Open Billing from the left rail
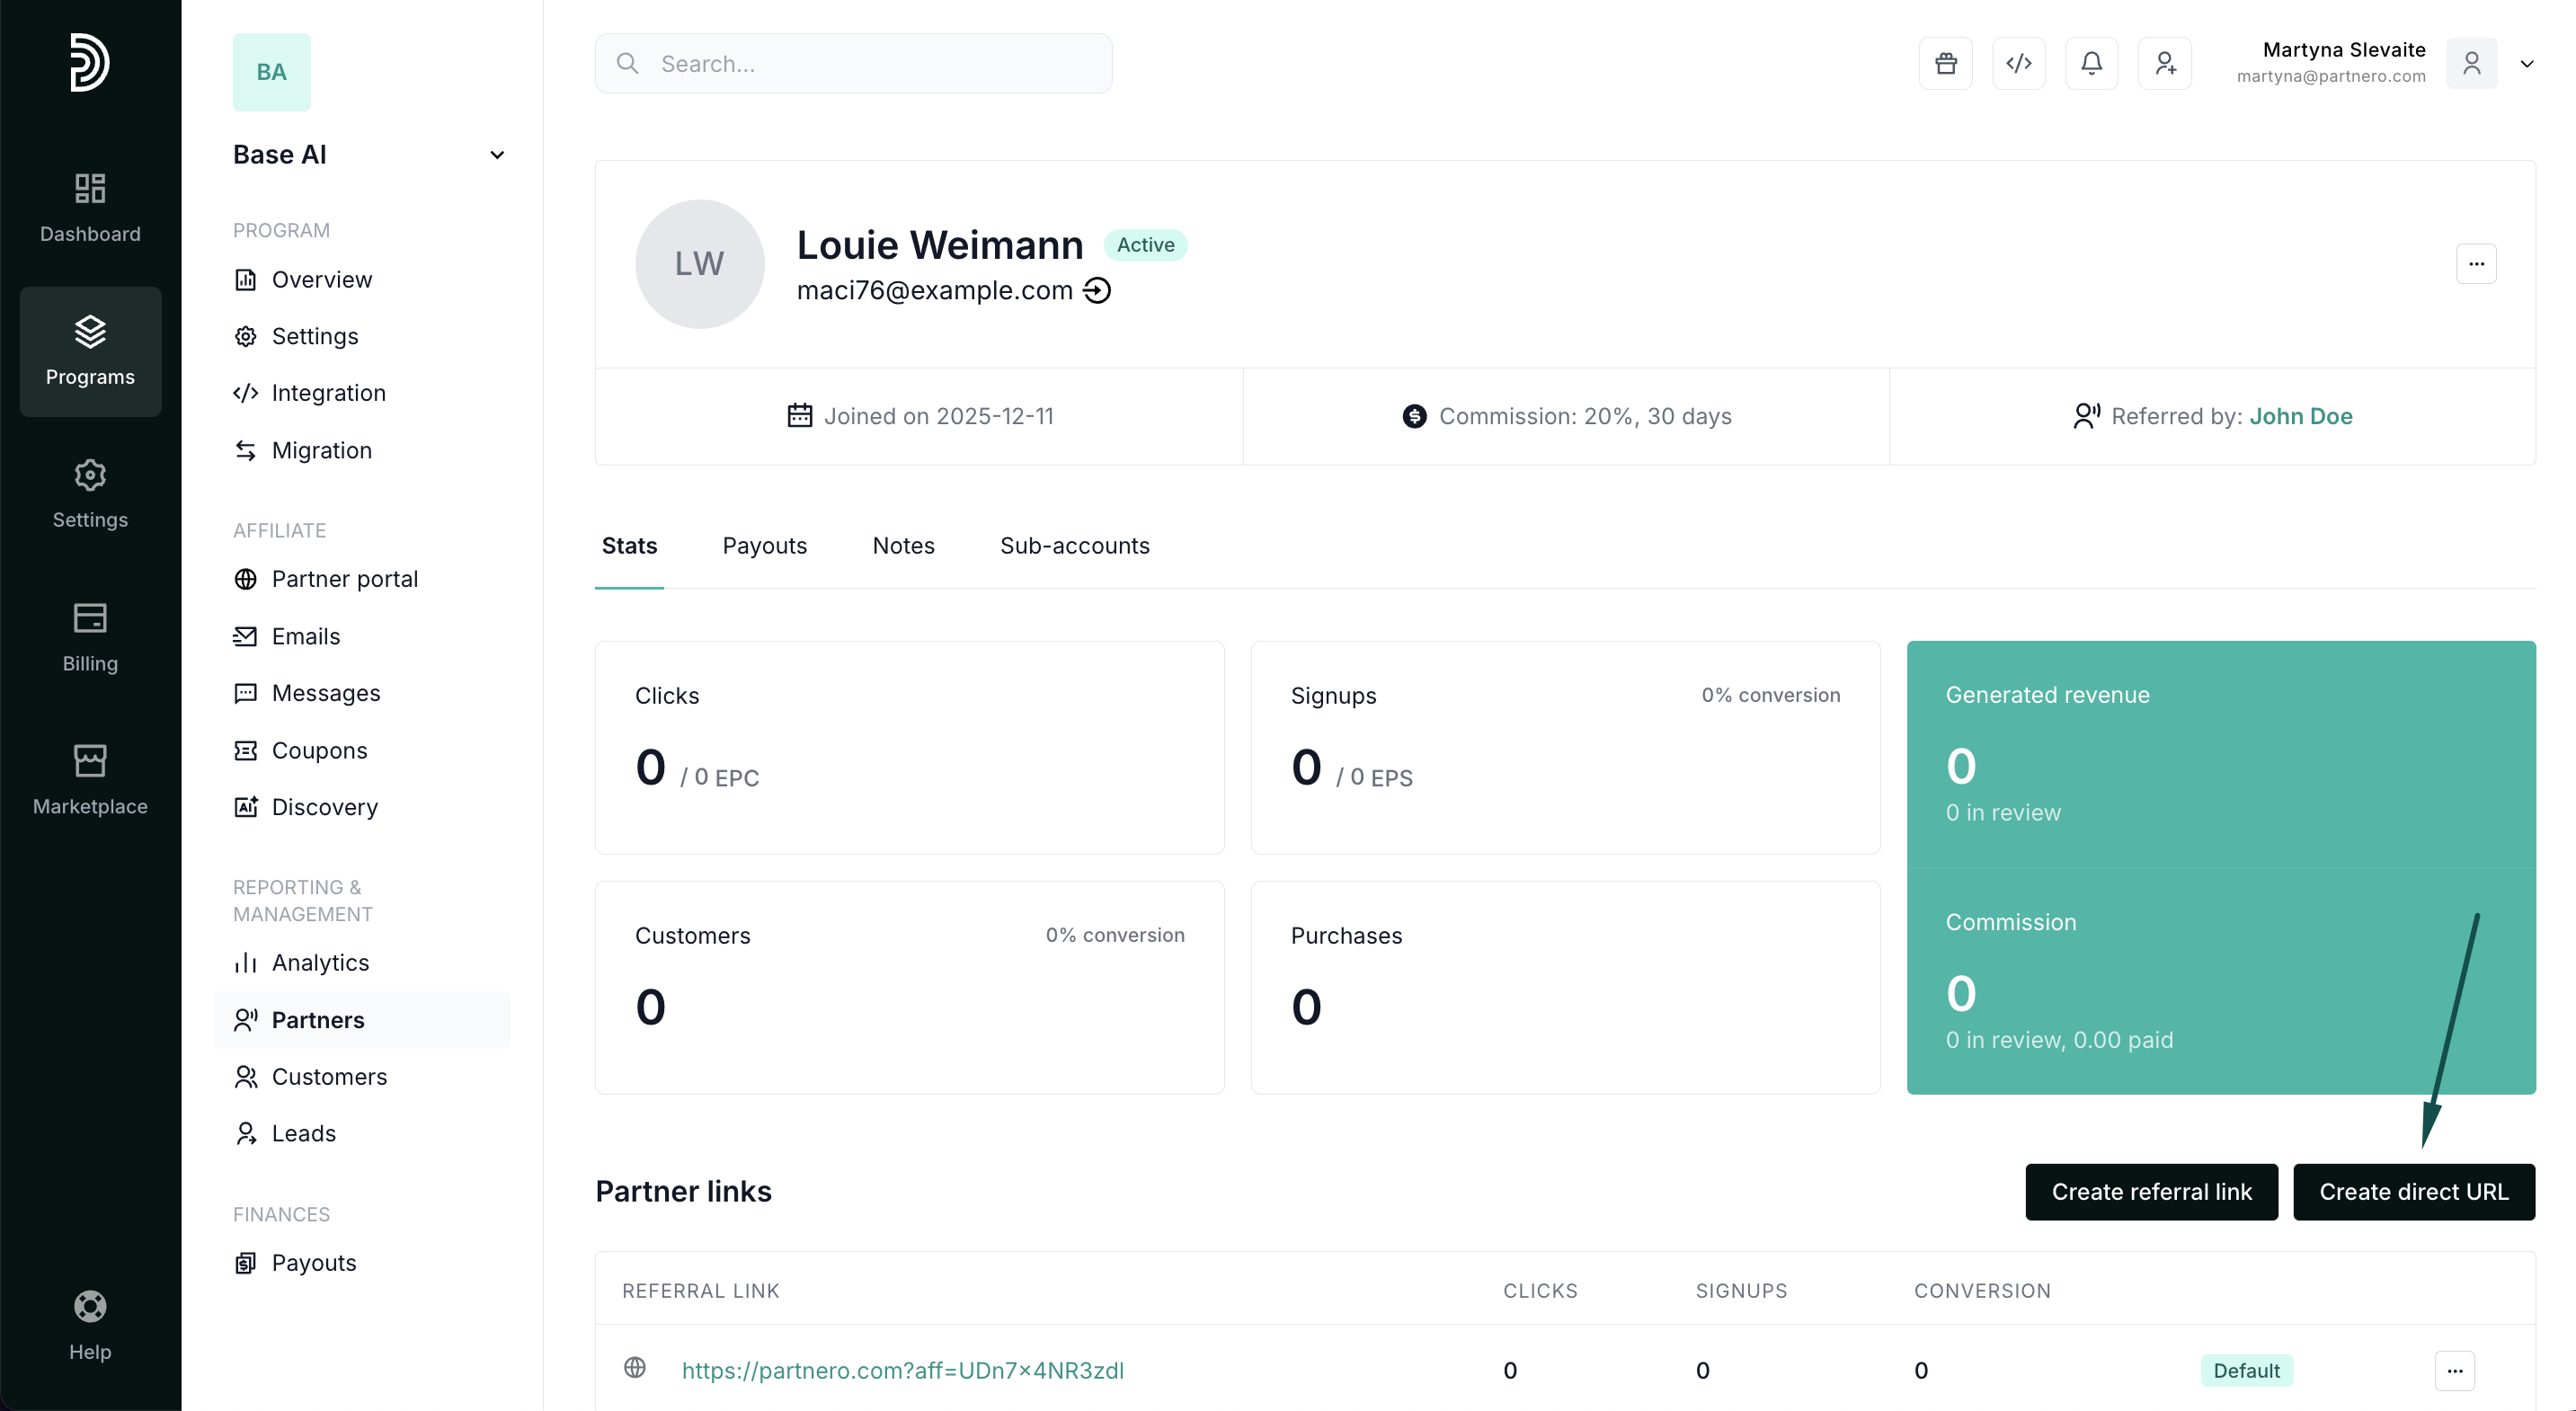 coord(90,637)
